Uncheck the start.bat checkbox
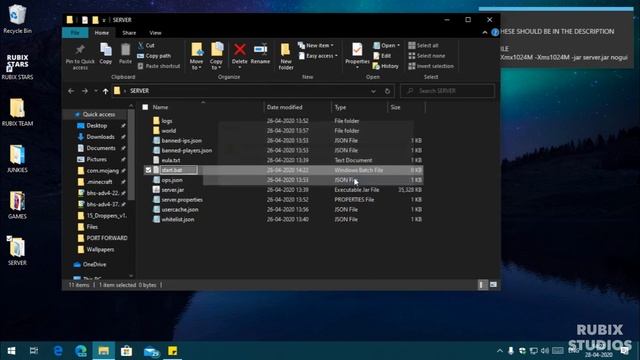 point(148,170)
